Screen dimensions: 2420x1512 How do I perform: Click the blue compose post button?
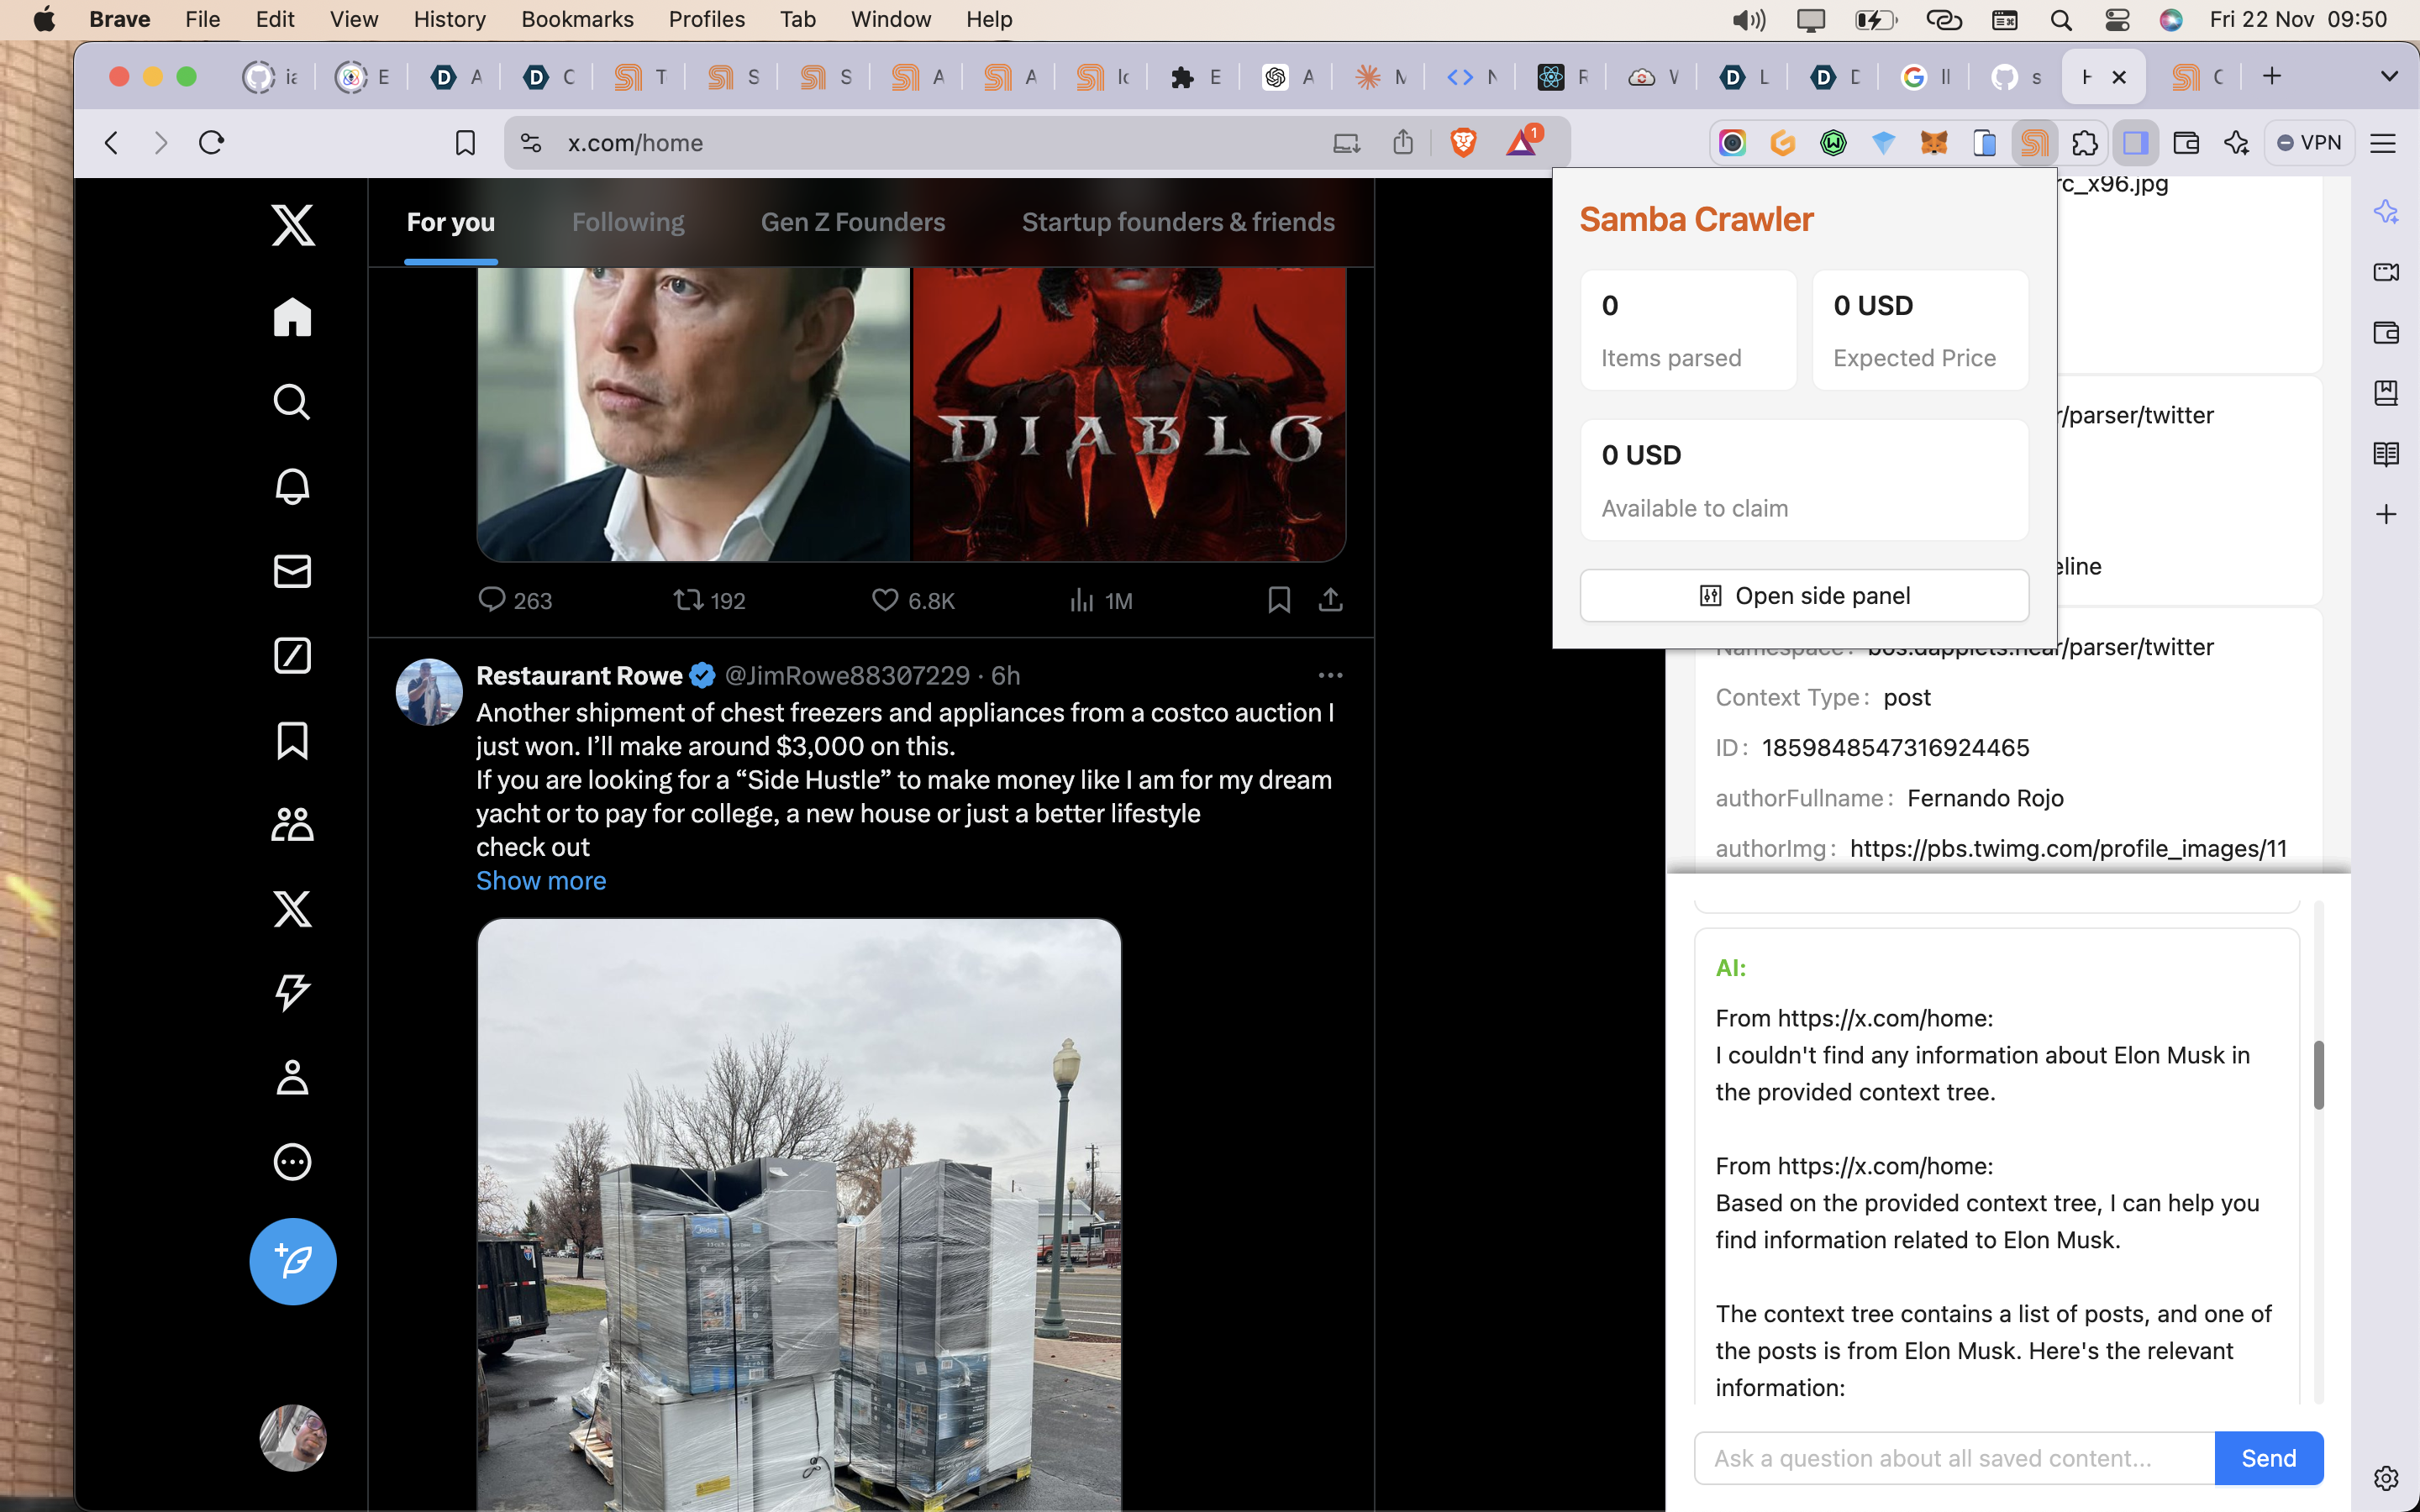[292, 1261]
